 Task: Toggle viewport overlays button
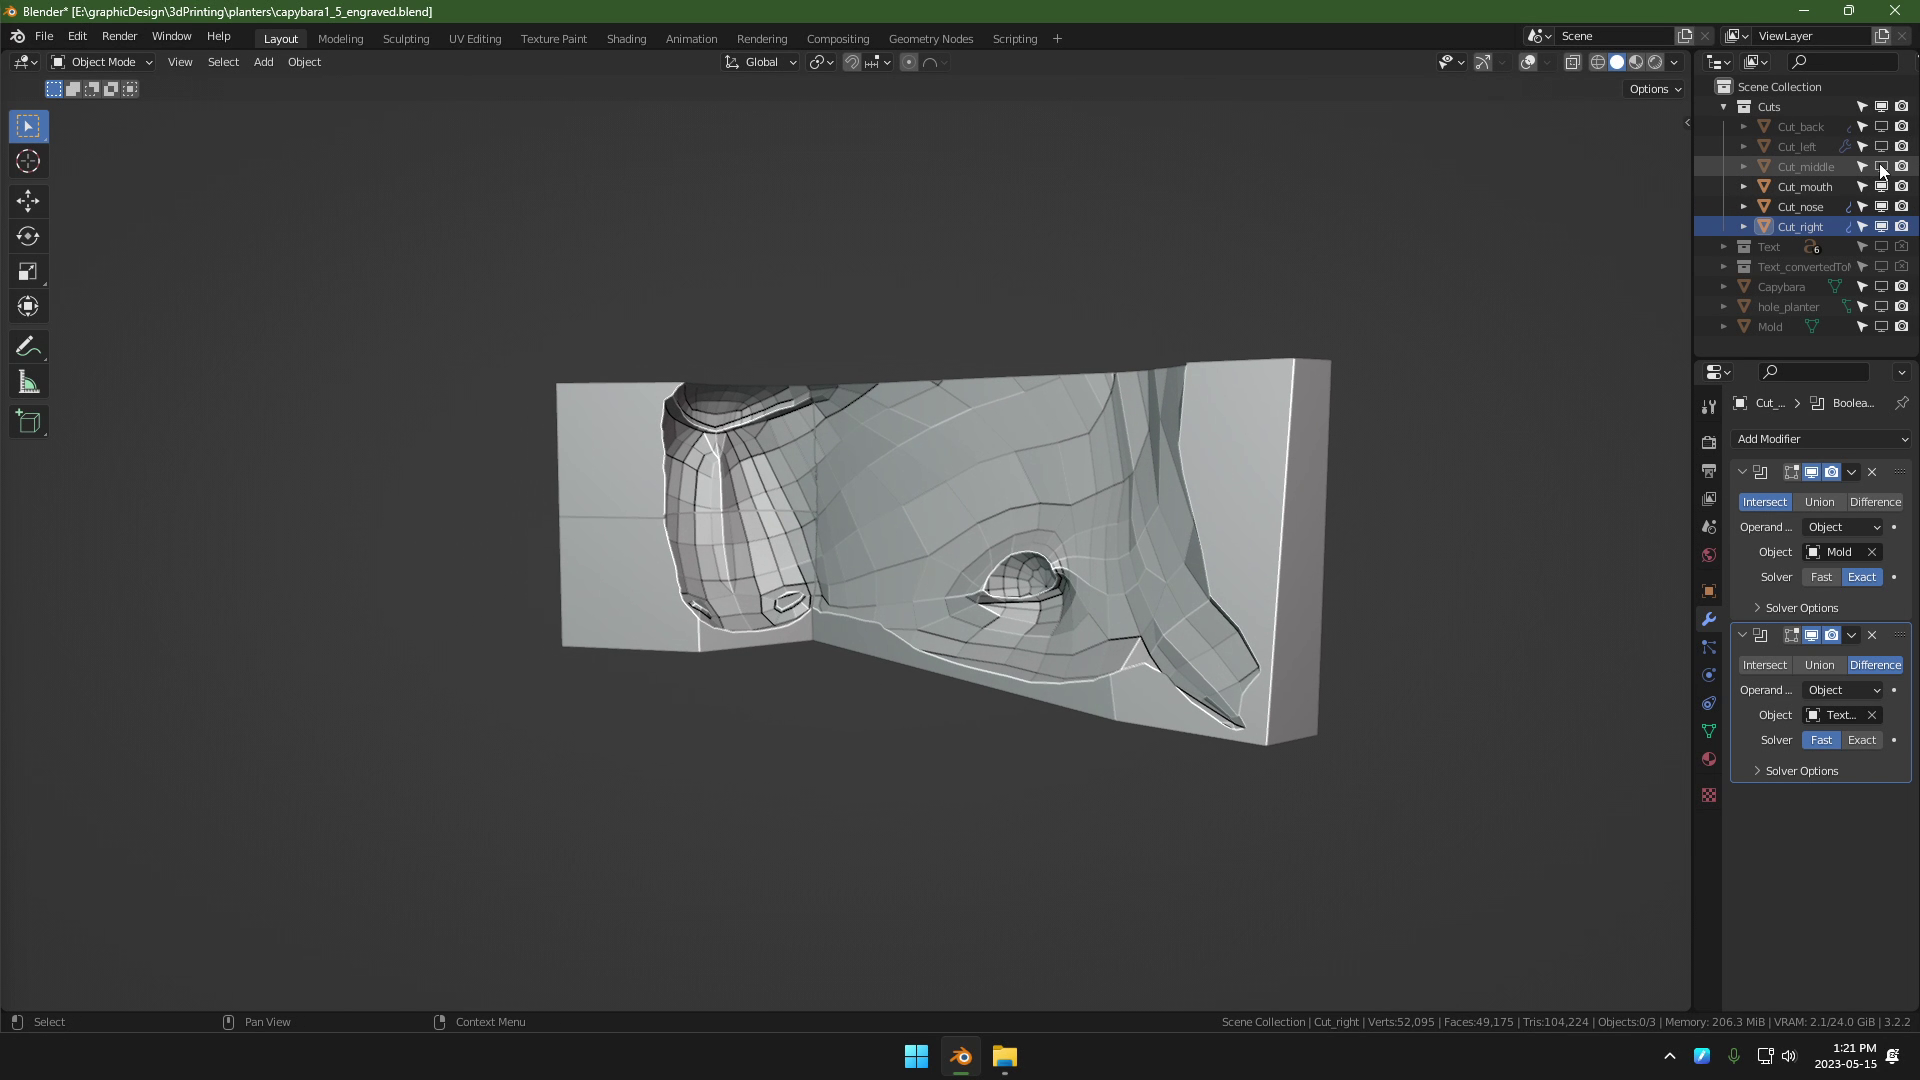1528,62
